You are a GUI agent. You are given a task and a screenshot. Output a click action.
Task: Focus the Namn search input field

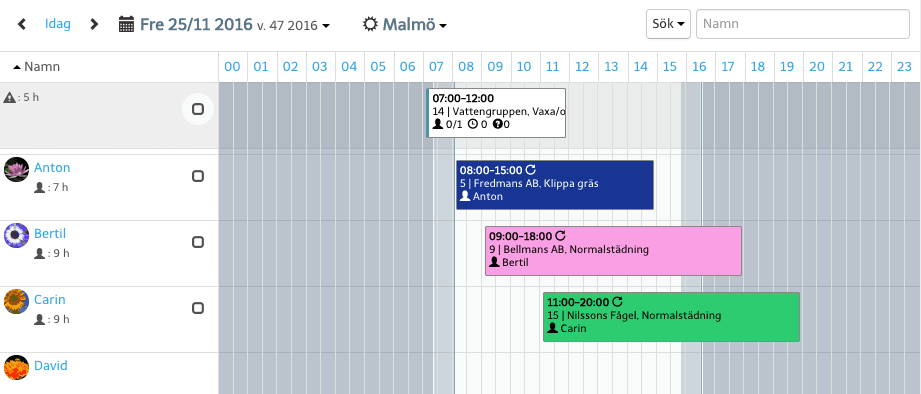point(803,24)
